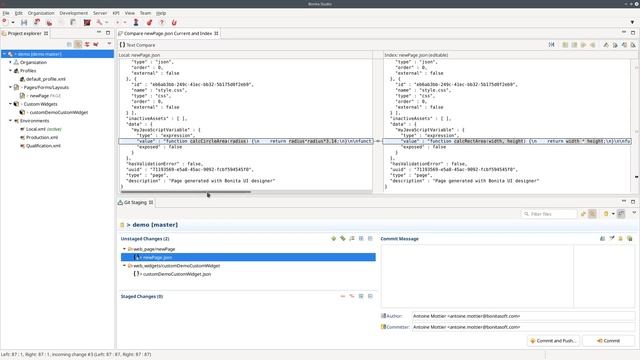Click the Commit button
This screenshot has height=360, width=640.
point(608,340)
